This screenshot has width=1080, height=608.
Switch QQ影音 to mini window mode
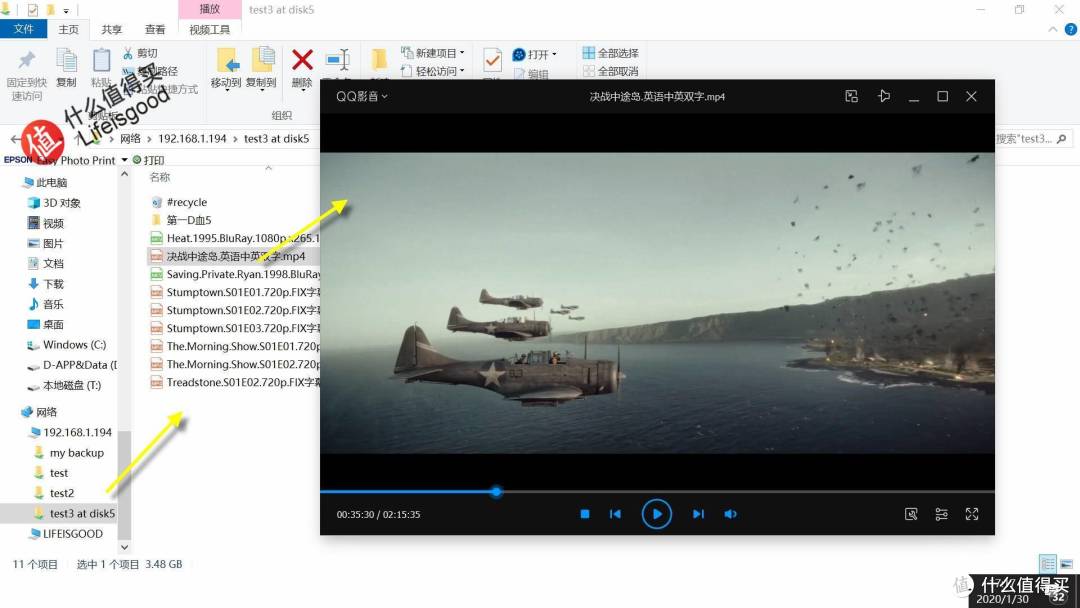coord(852,96)
